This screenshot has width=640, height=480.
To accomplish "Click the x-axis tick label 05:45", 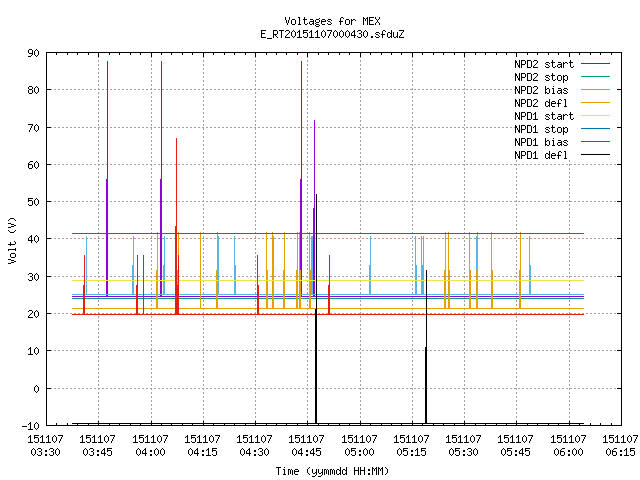I will point(516,452).
